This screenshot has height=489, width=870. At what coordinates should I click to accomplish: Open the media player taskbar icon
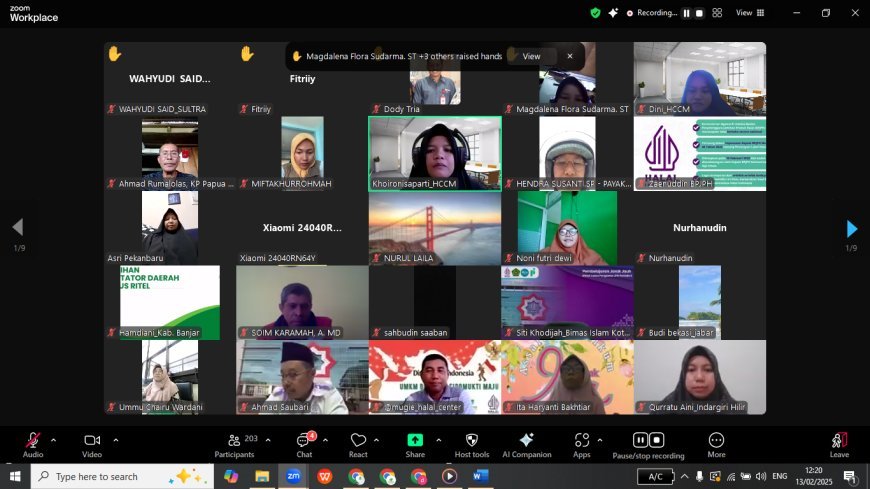click(x=449, y=476)
